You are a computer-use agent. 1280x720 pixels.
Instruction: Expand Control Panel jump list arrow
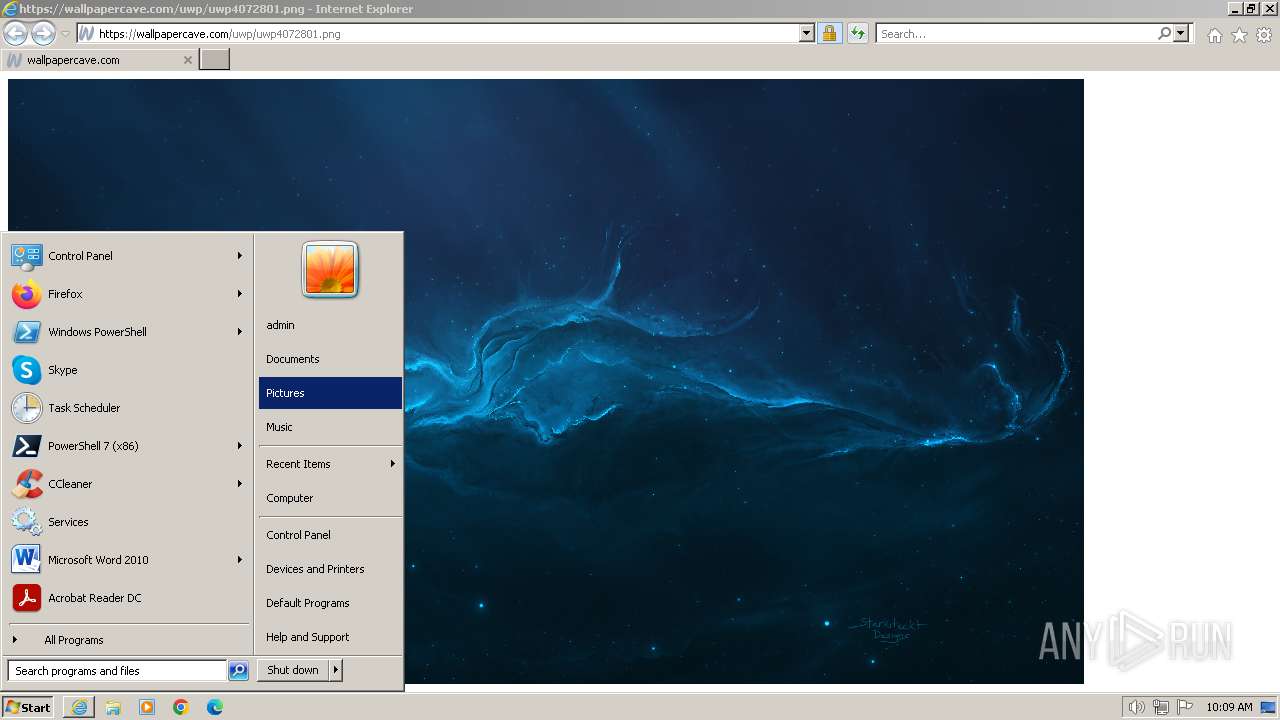click(240, 256)
